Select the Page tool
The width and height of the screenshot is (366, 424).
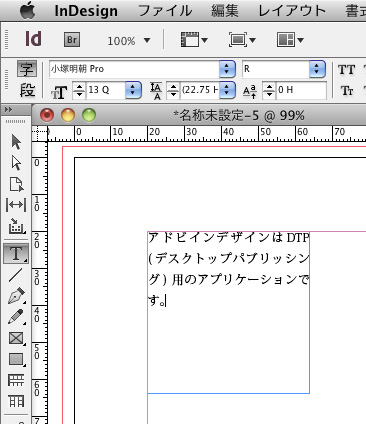[16, 184]
